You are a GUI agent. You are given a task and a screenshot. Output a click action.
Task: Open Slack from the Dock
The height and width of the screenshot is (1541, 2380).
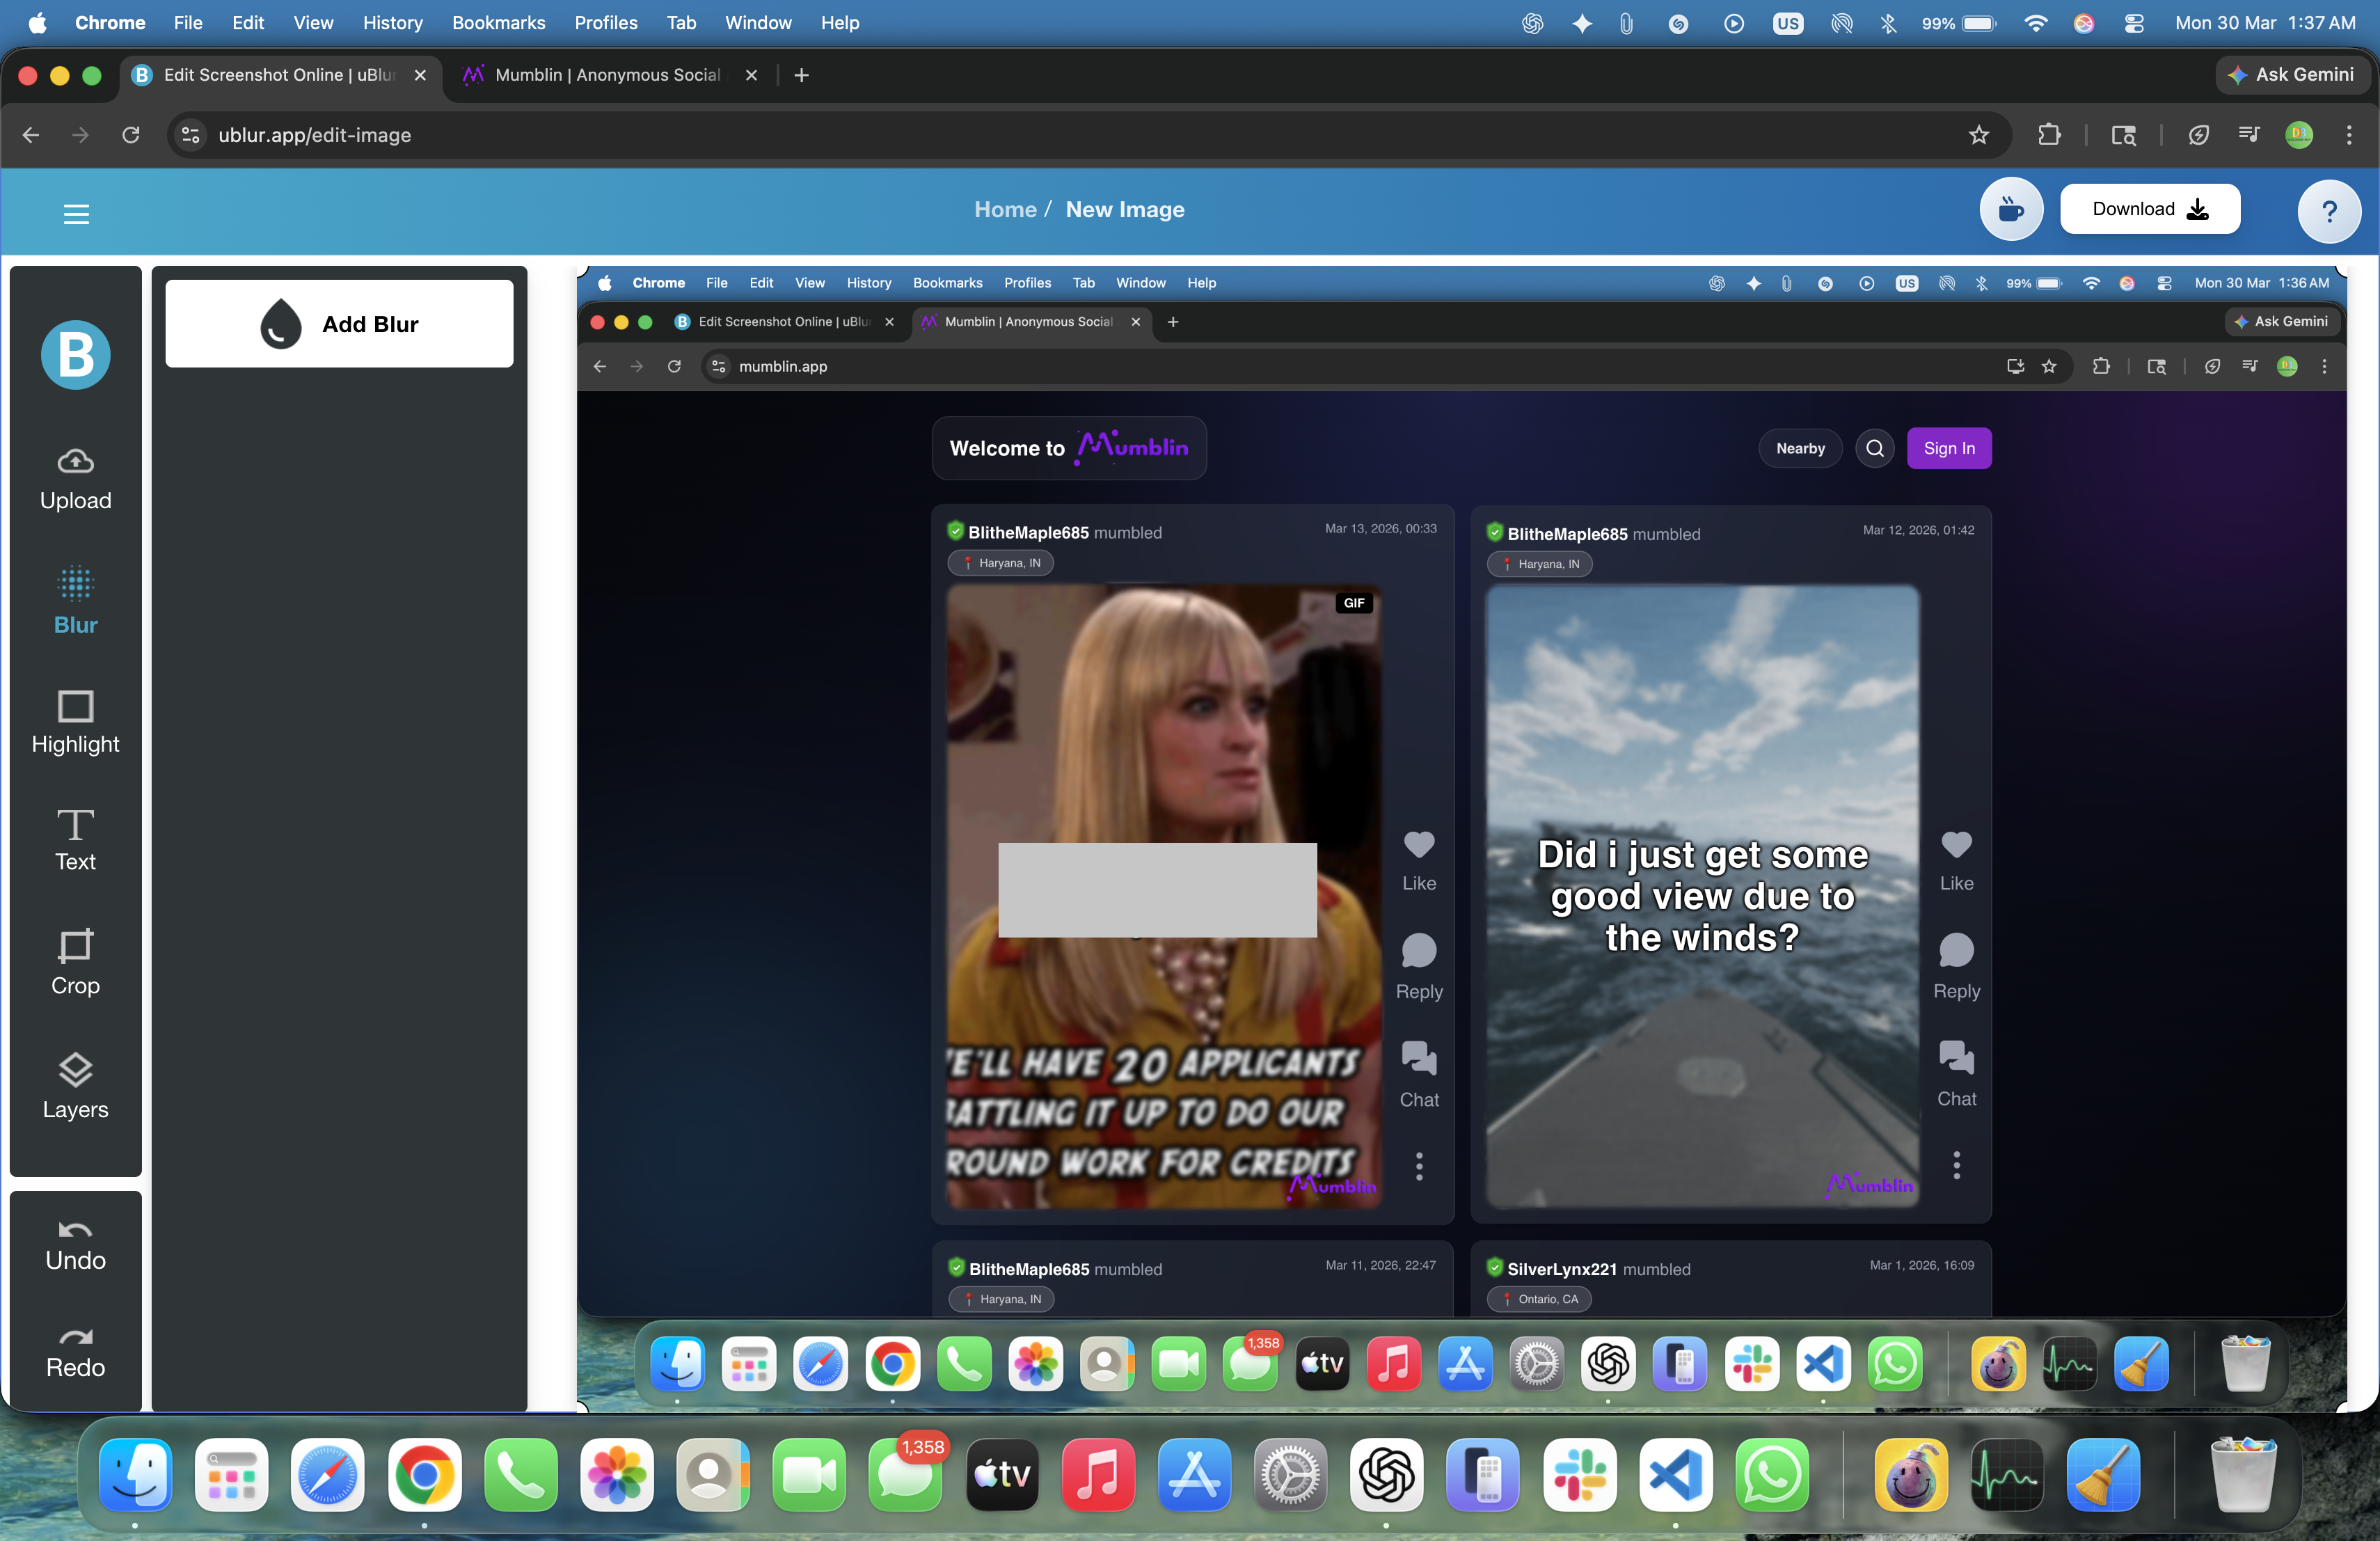(x=1579, y=1475)
